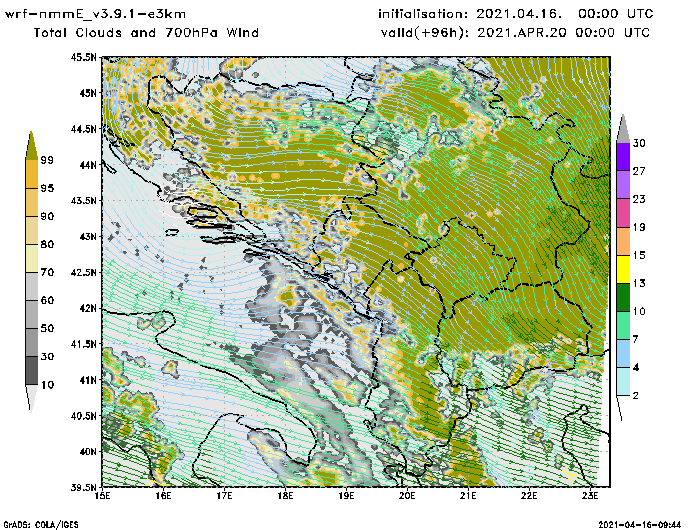
Task: Click the '18E' longitude label
Action: point(285,496)
